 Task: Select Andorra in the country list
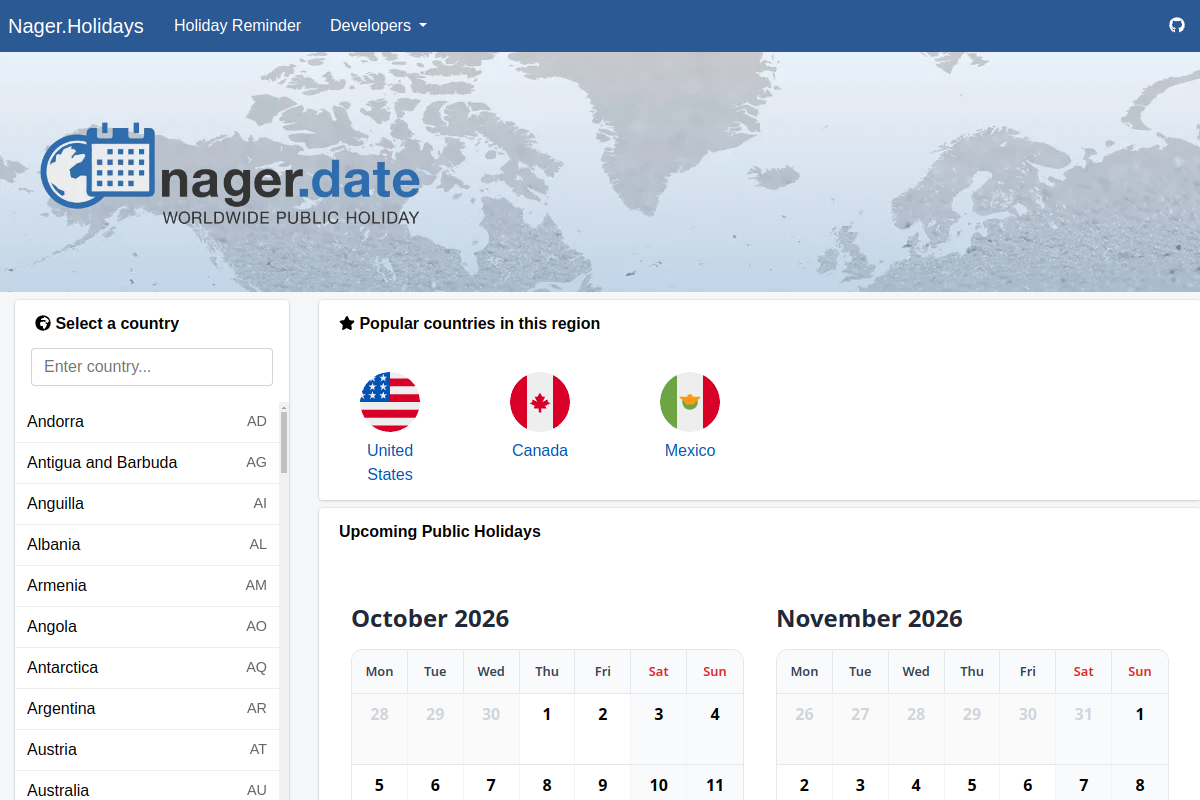[x=147, y=422]
